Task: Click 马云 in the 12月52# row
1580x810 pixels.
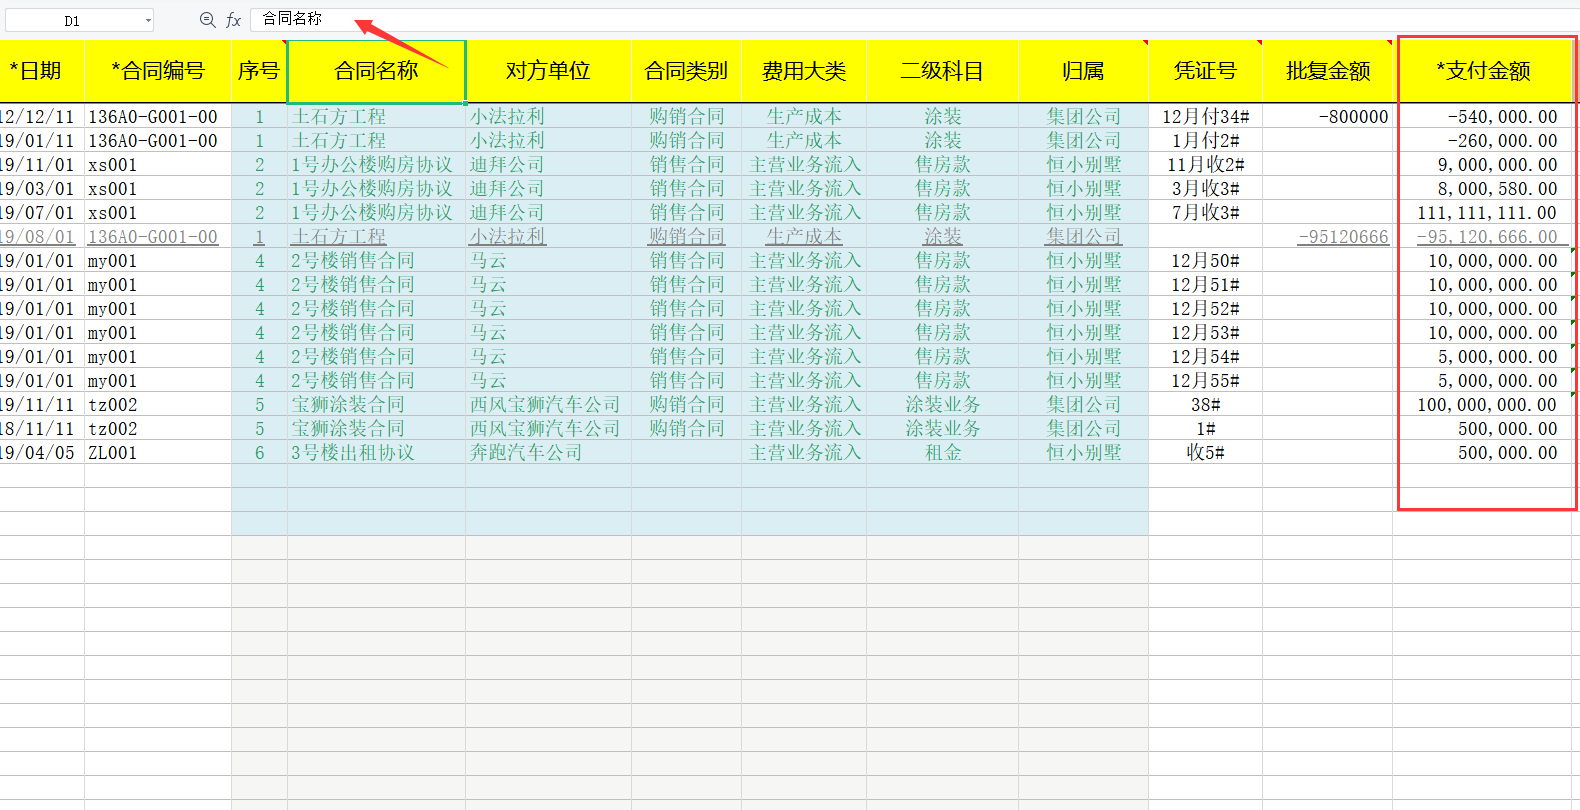Action: pyautogui.click(x=548, y=309)
